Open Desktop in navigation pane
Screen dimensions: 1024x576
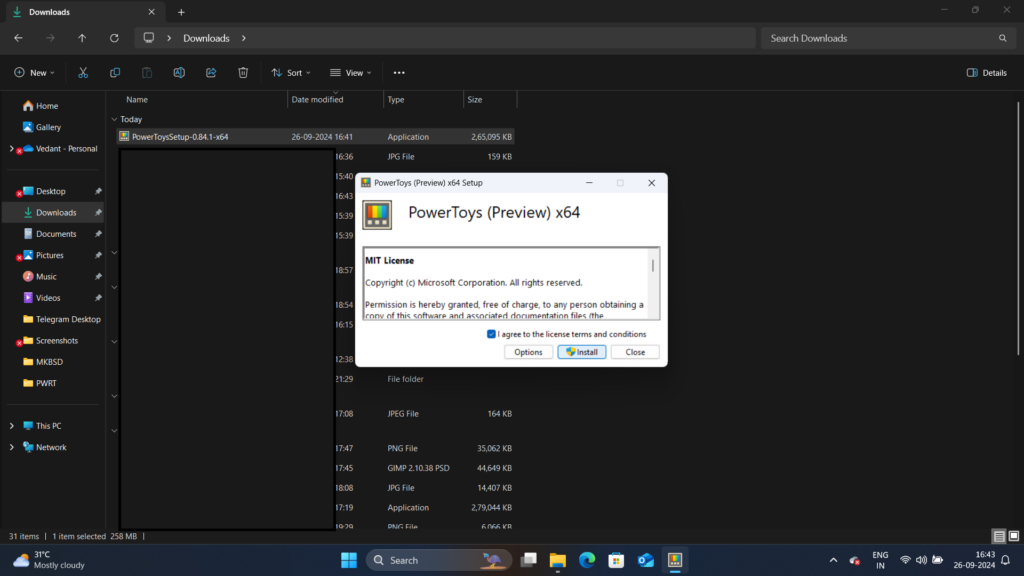coord(54,191)
